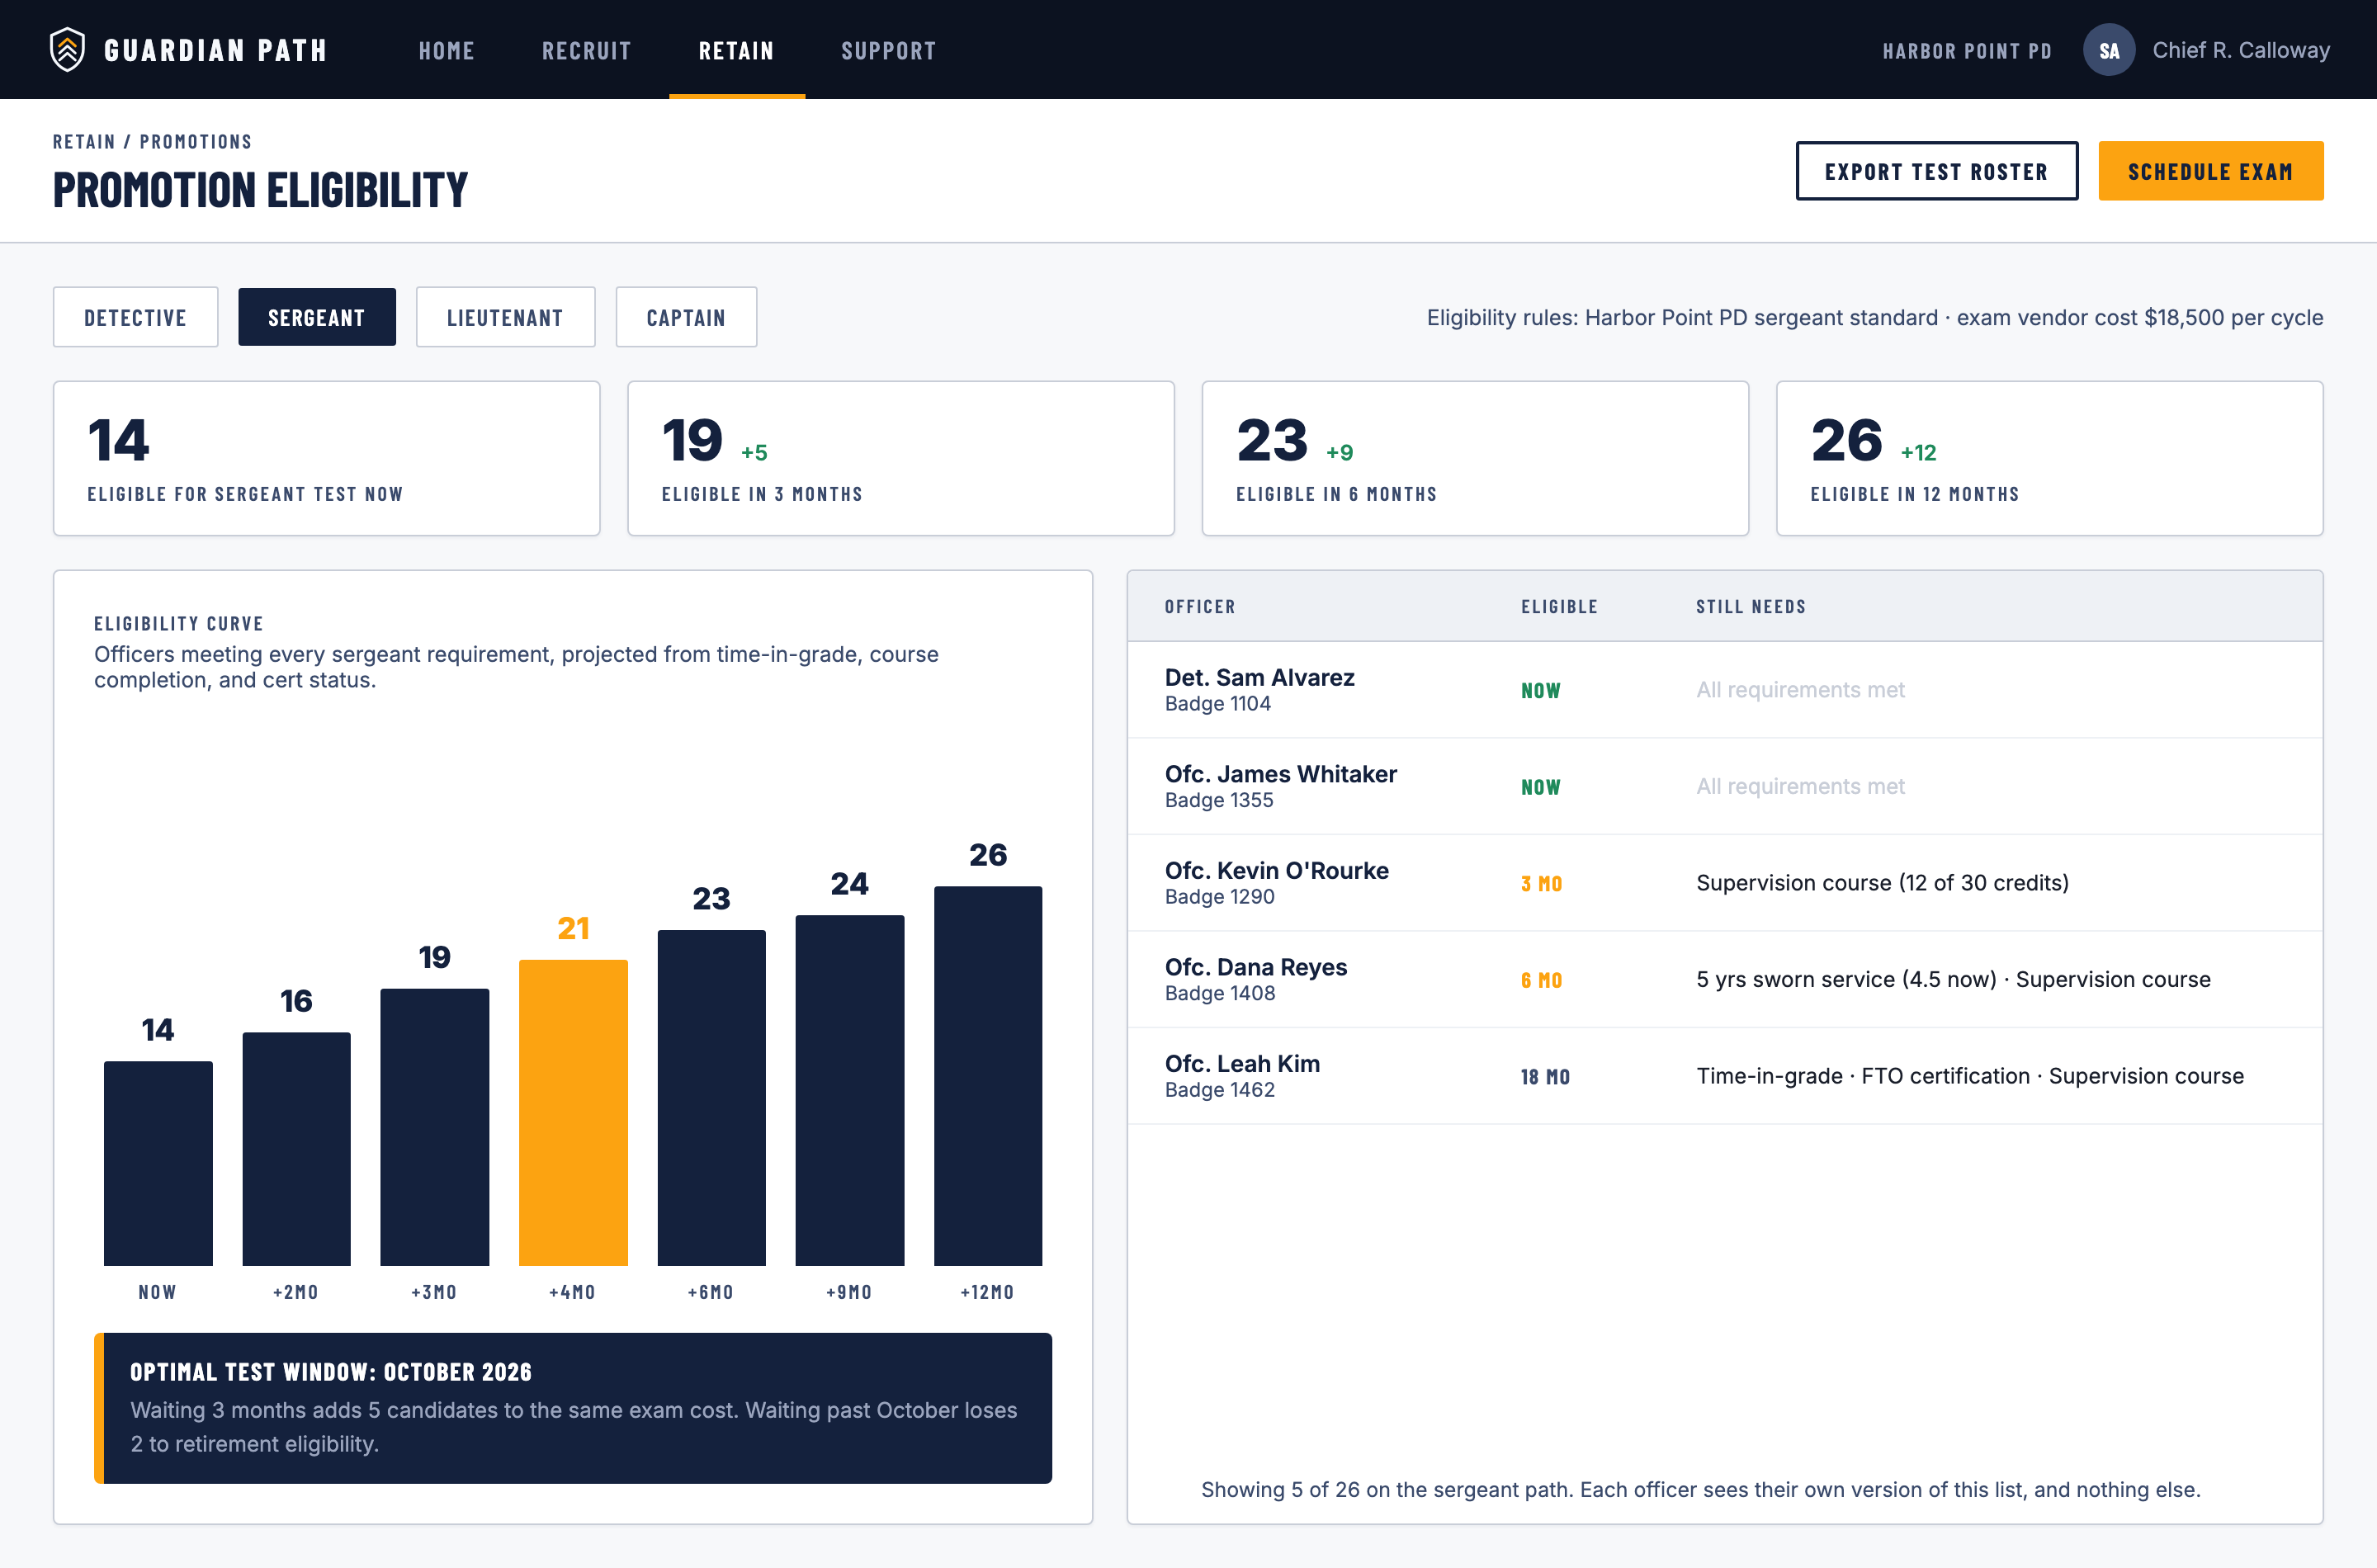Click Showing 5 of 26 footer text
This screenshot has width=2377, height=1568.
(1700, 1489)
